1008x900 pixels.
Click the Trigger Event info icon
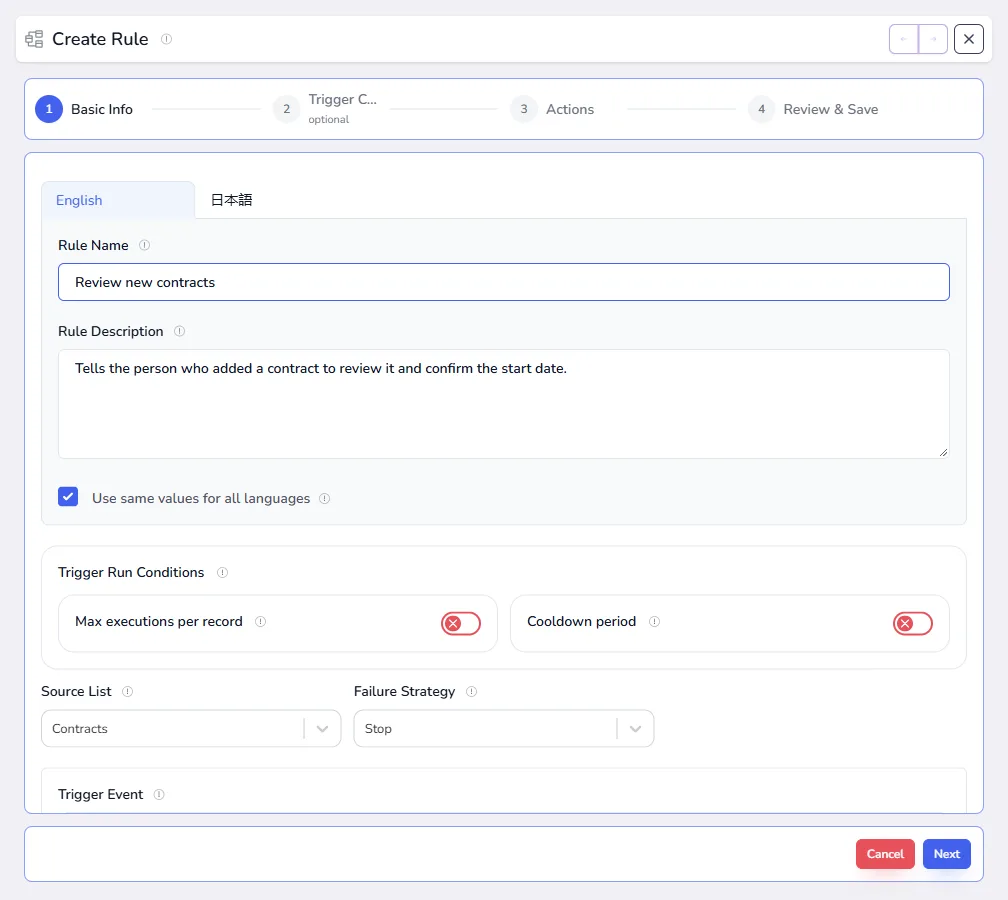coord(159,795)
